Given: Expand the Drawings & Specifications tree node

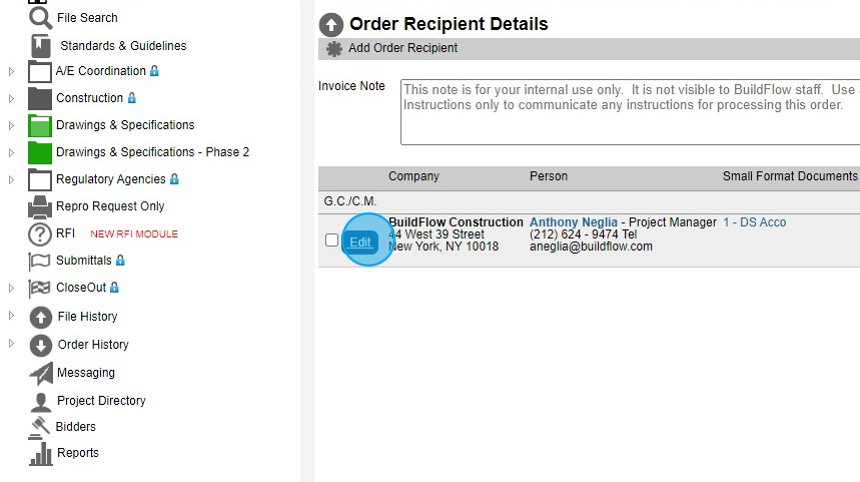Looking at the screenshot, I should 11,125.
